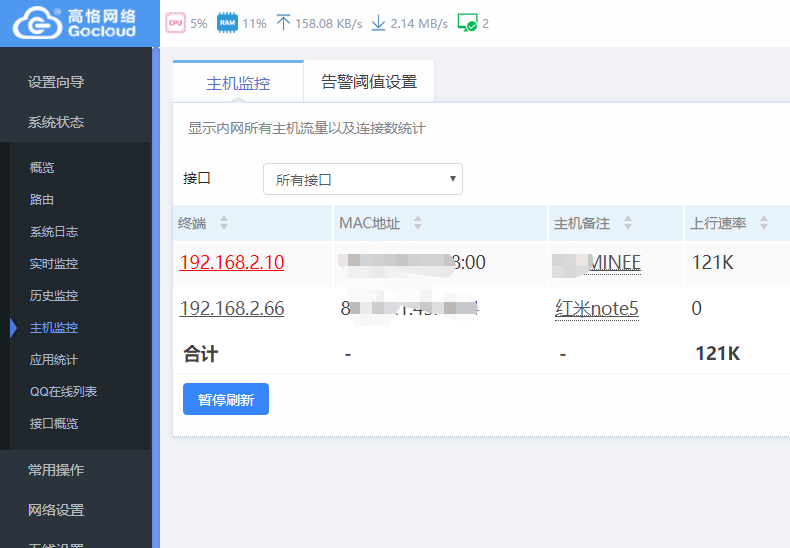
Task: Click the online hosts monitor icon
Action: click(x=467, y=22)
